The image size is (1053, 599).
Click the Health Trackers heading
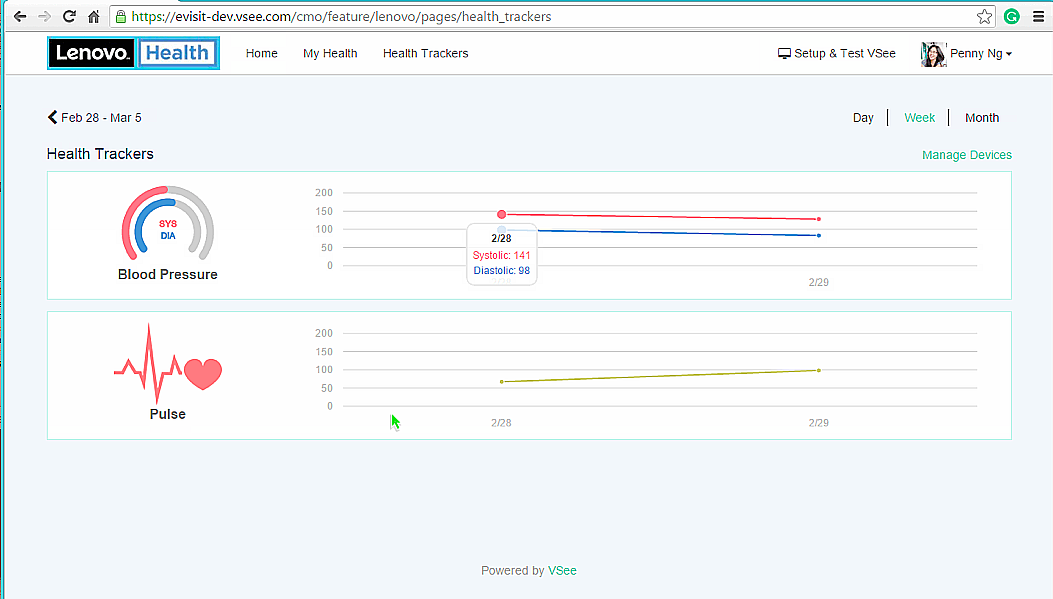[100, 154]
